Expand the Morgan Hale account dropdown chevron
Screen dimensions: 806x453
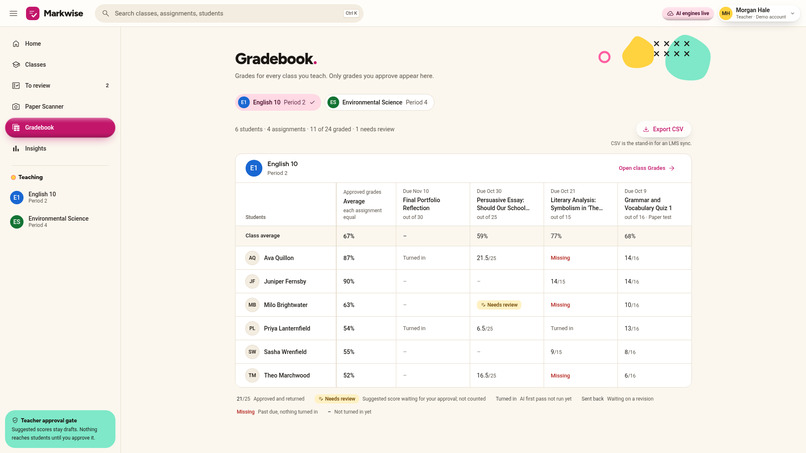(x=792, y=13)
